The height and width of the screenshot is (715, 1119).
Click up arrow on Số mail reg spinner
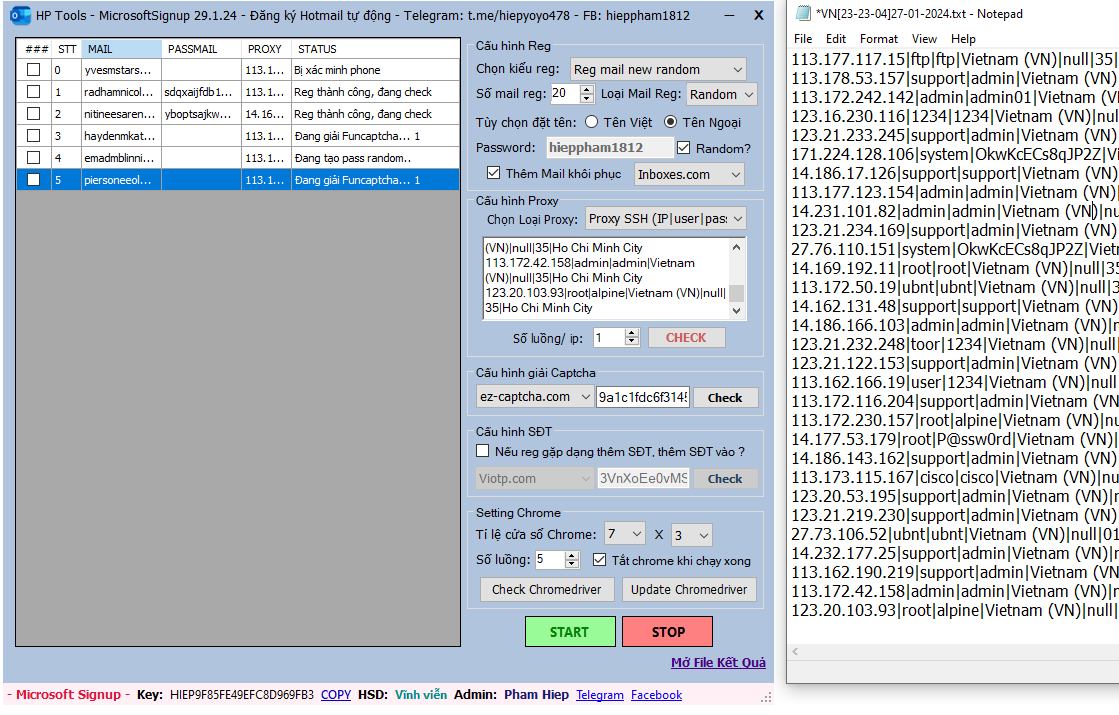[586, 89]
